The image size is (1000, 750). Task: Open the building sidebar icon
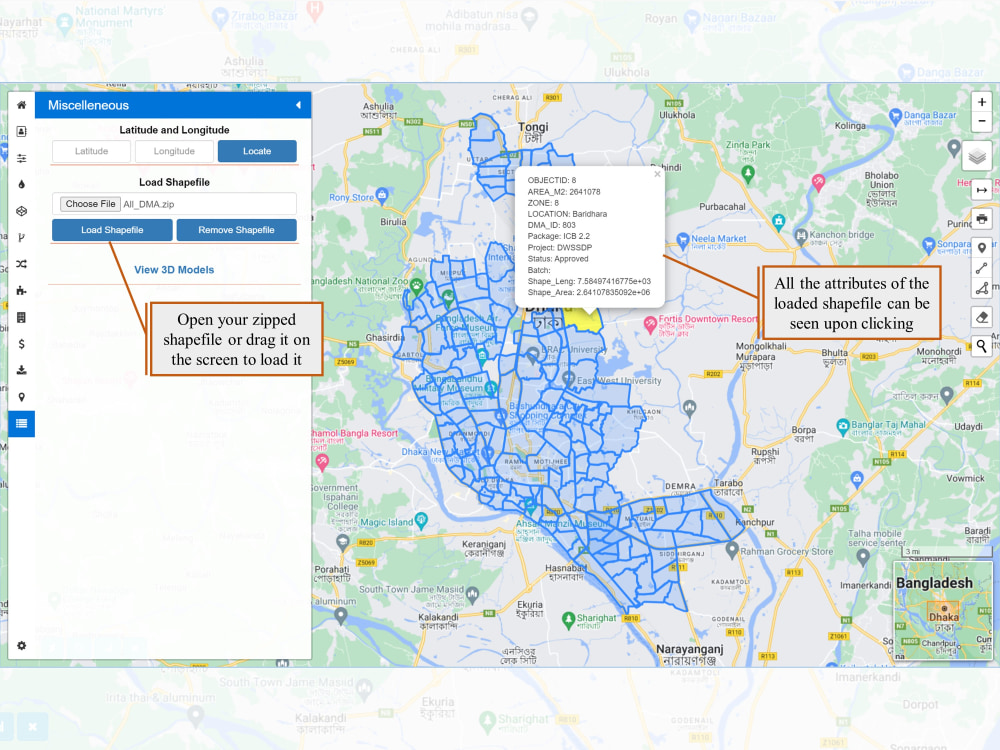point(21,317)
